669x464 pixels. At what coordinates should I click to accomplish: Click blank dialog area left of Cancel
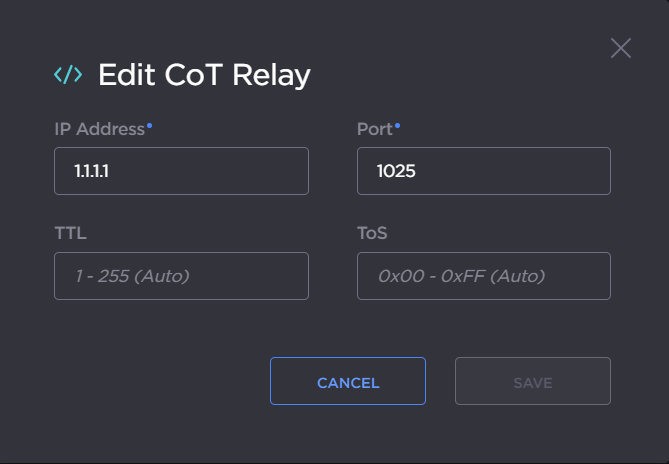tap(150, 381)
